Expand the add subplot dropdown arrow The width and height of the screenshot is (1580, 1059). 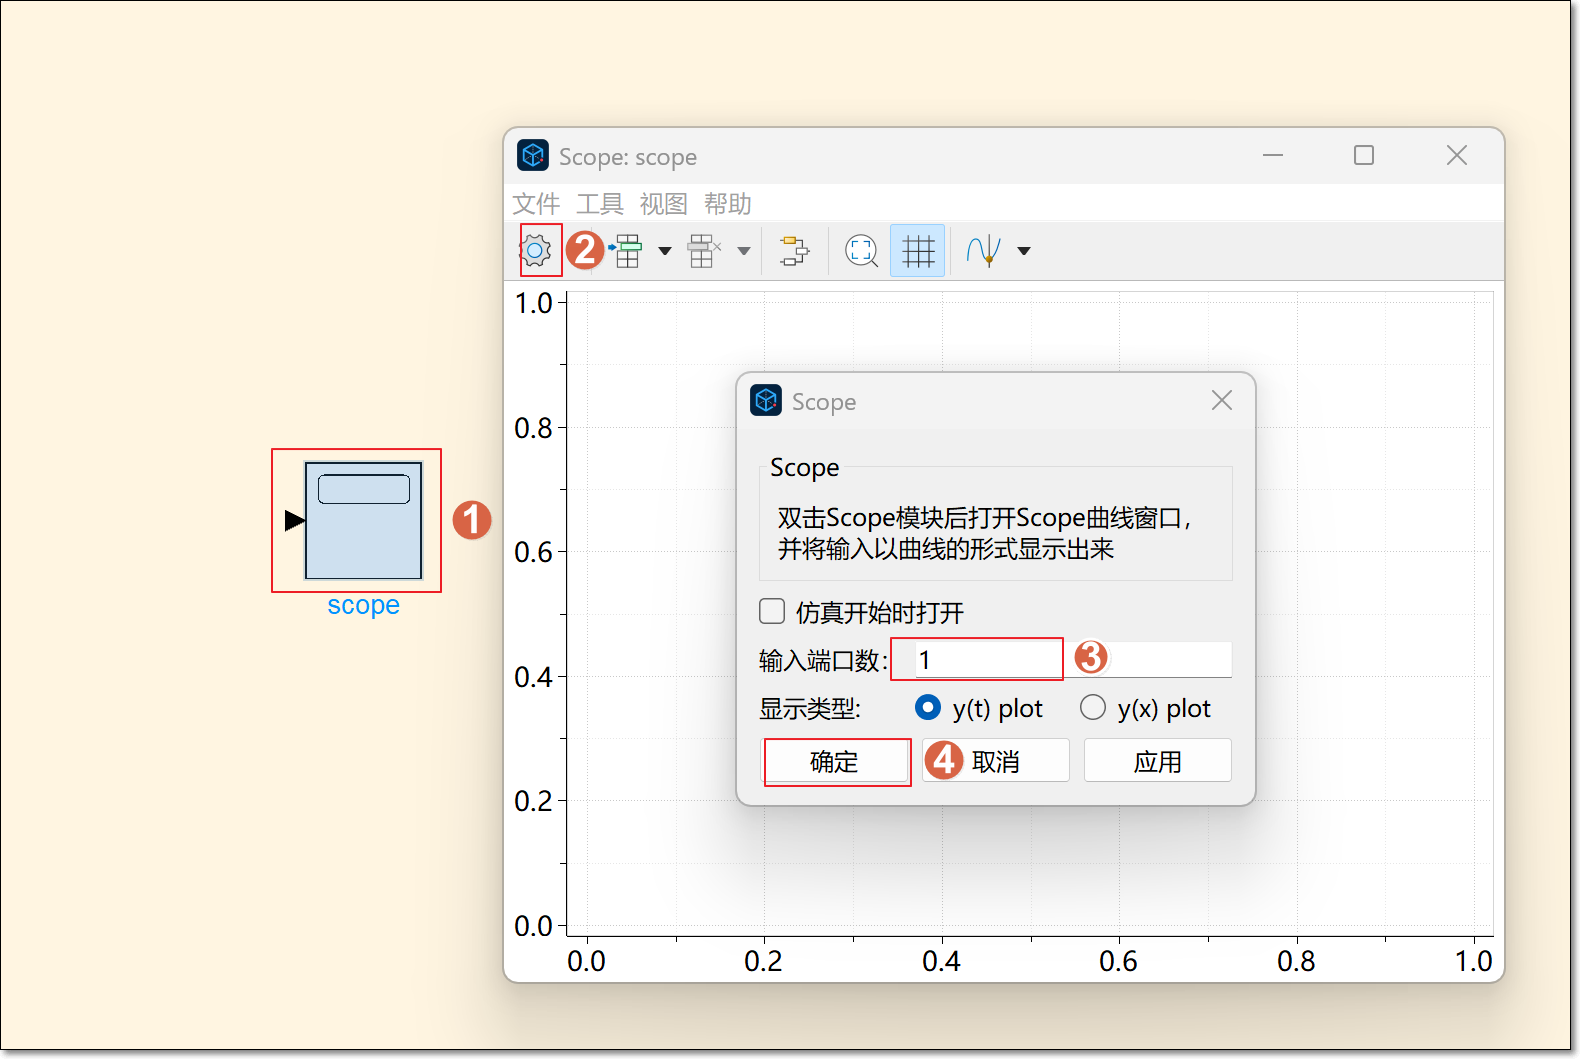[665, 251]
